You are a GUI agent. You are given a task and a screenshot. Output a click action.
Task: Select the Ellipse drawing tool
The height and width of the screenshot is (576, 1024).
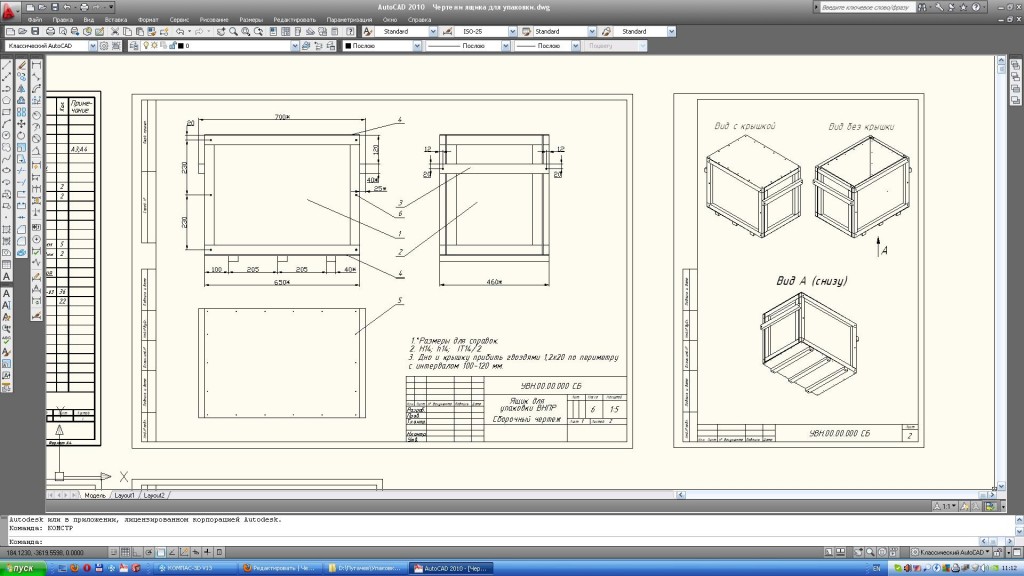click(7, 171)
